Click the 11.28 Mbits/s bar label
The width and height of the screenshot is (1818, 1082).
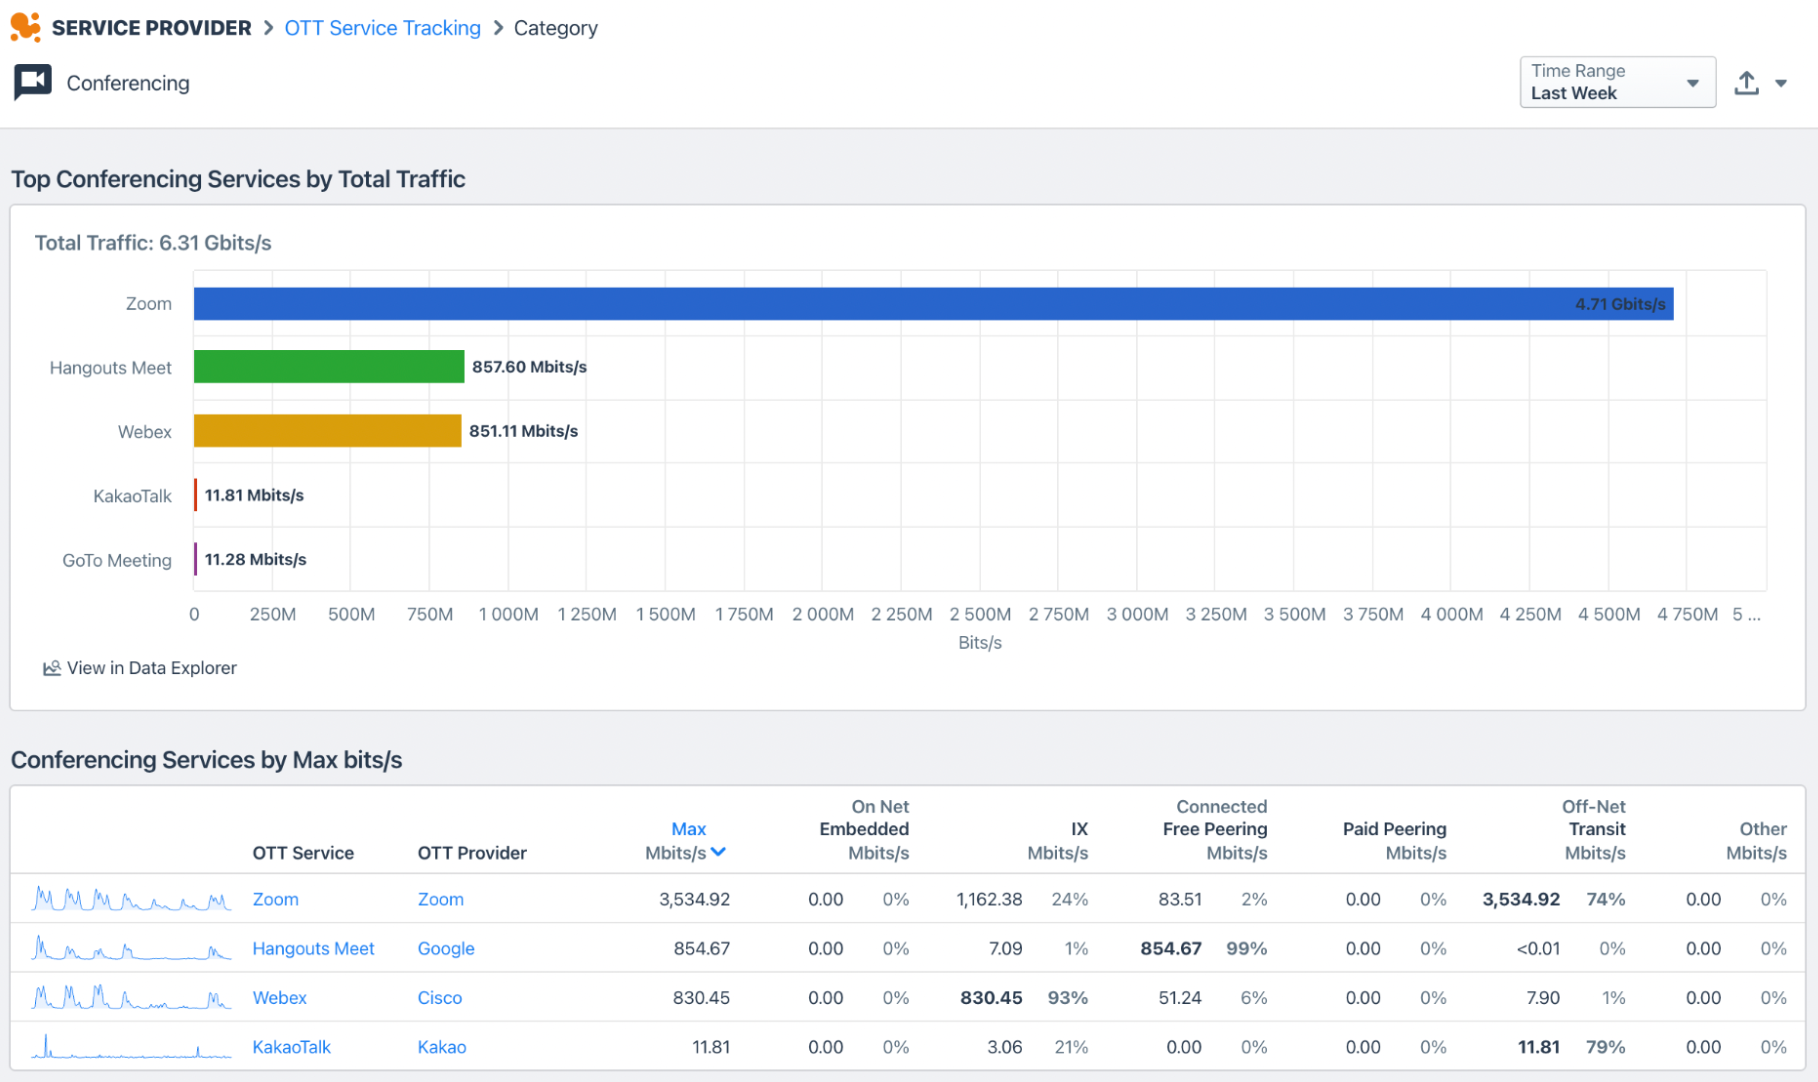tap(255, 559)
